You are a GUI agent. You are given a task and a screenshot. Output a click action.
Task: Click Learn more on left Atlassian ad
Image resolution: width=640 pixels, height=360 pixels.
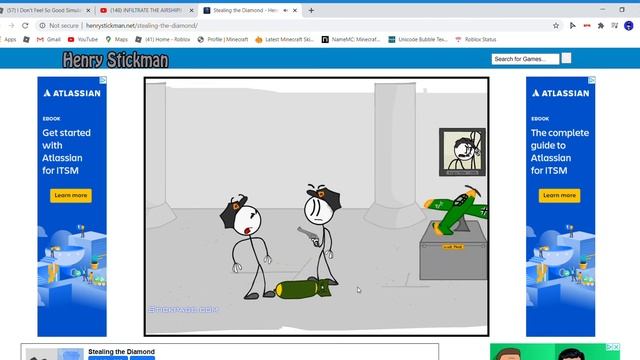click(x=71, y=196)
